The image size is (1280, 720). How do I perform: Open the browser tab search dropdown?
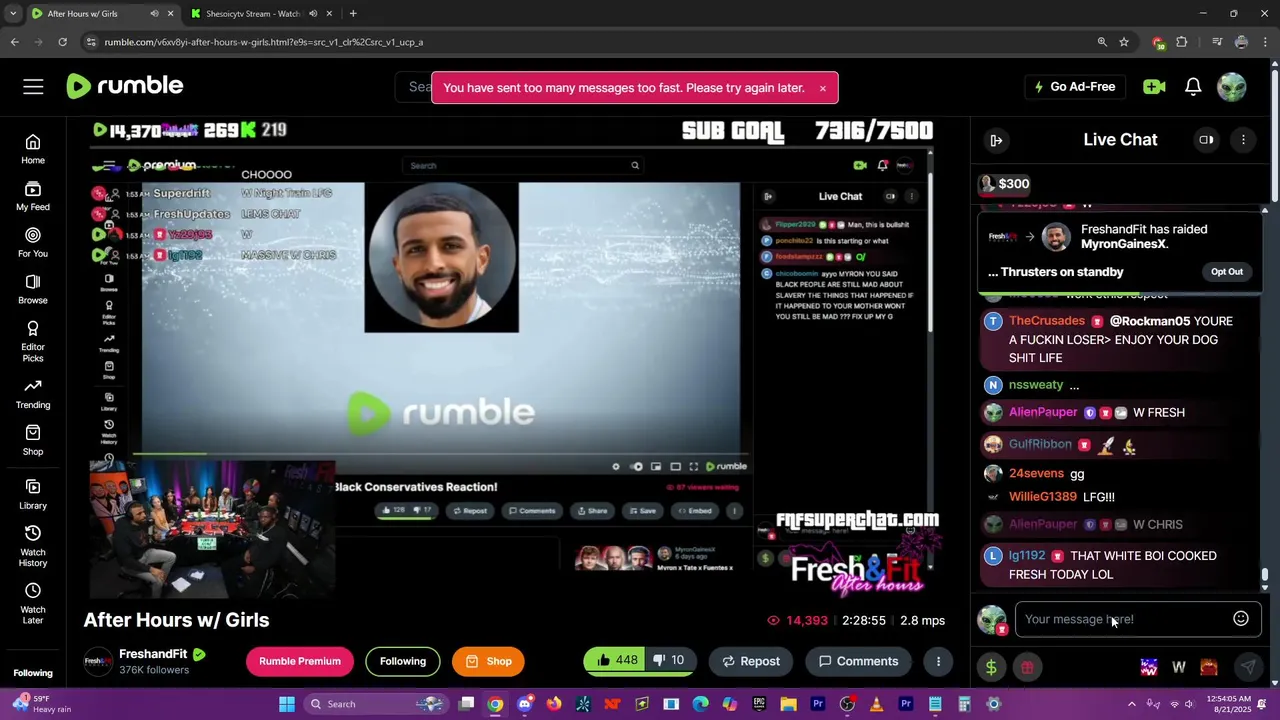coord(12,14)
